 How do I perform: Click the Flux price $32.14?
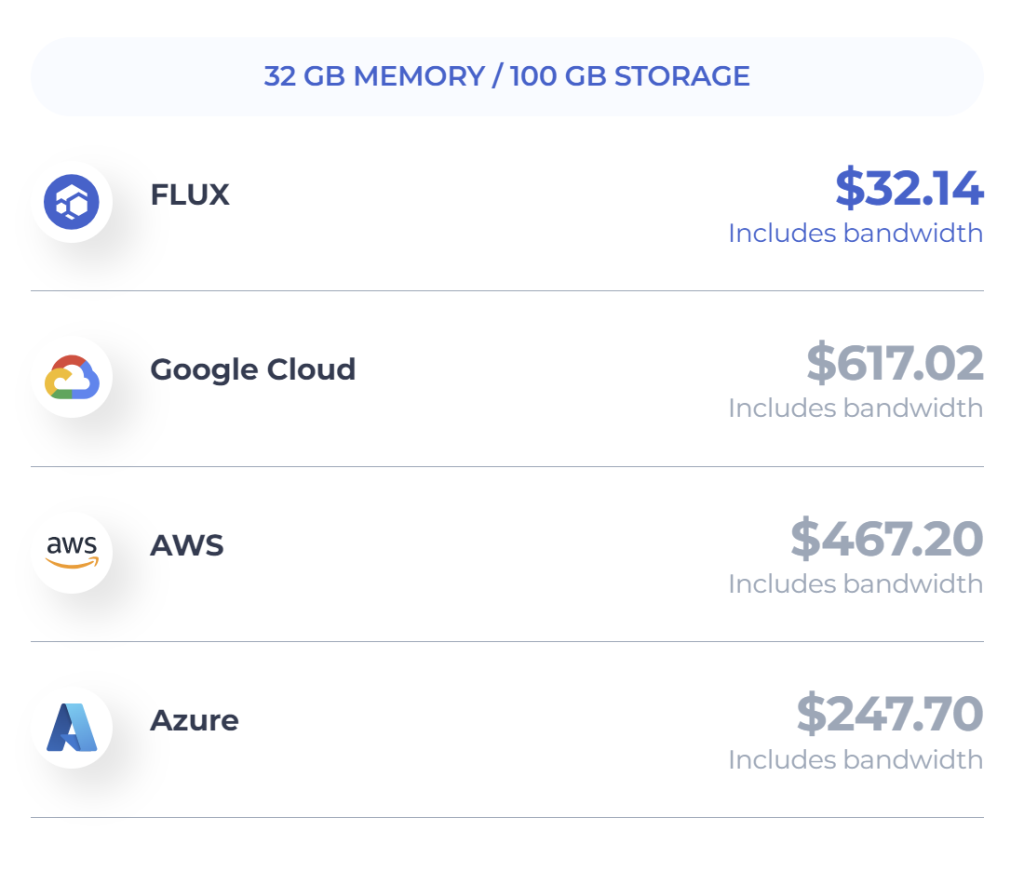[909, 188]
